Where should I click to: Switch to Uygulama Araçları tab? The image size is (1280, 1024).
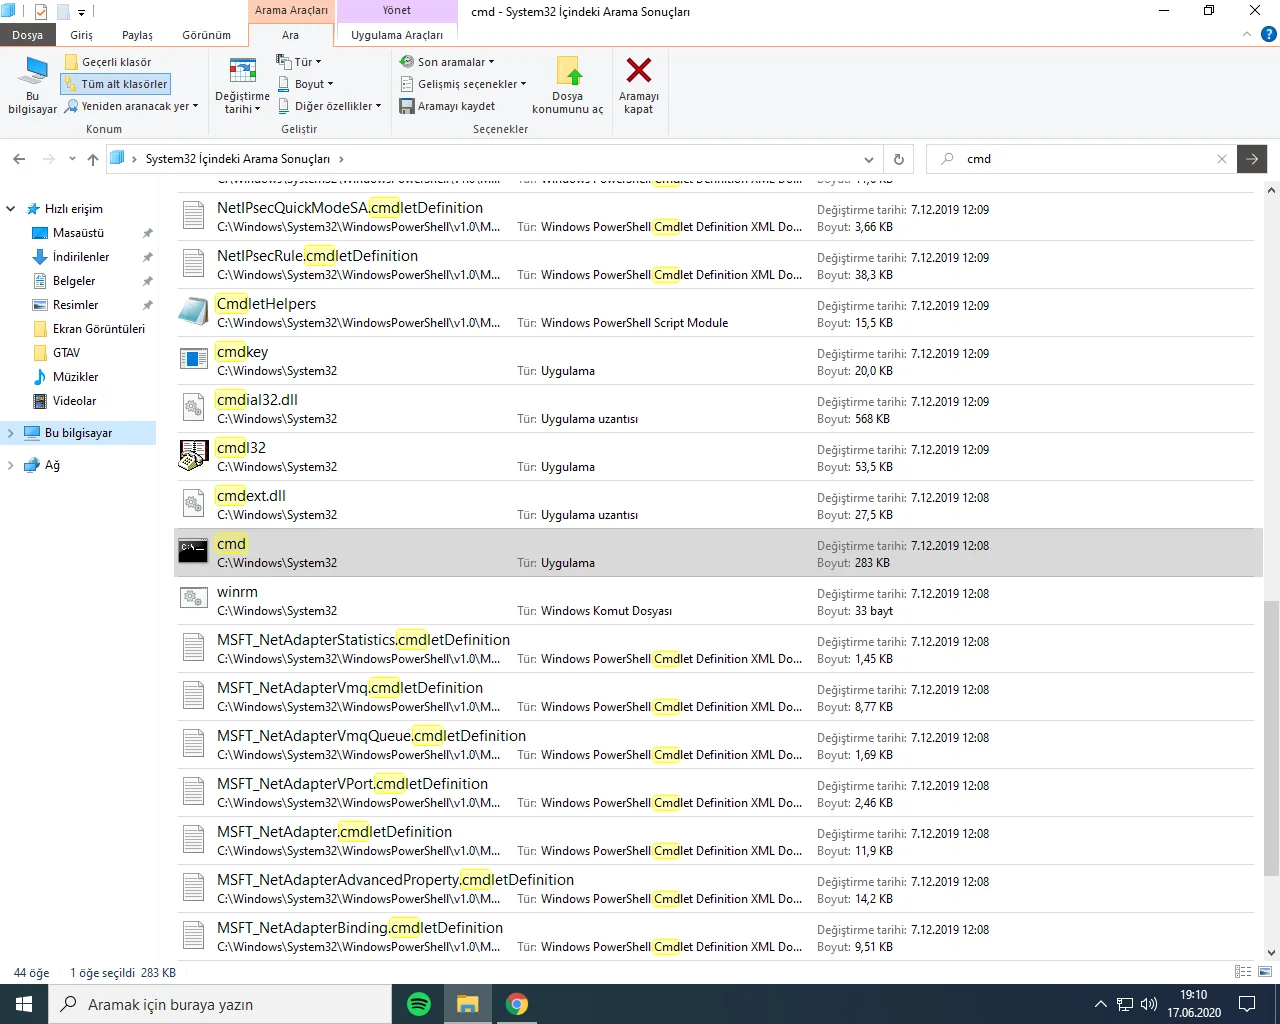point(397,35)
